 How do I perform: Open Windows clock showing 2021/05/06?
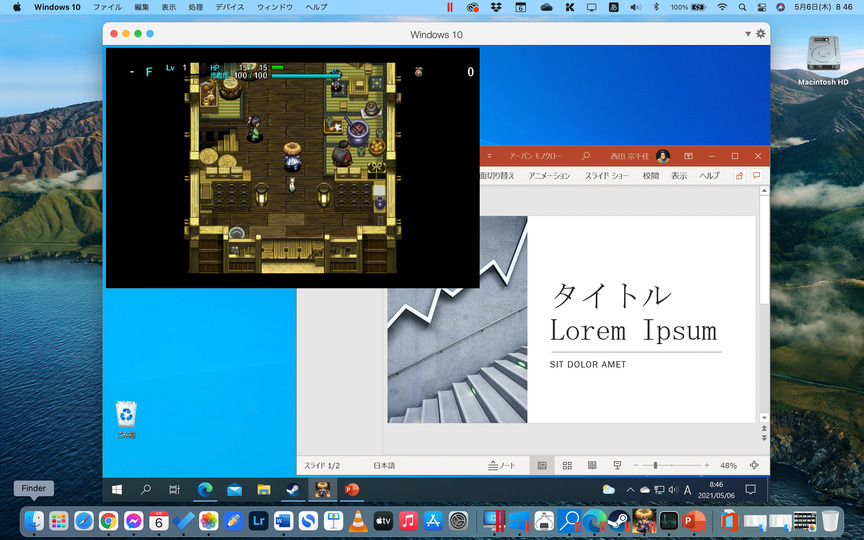716,490
